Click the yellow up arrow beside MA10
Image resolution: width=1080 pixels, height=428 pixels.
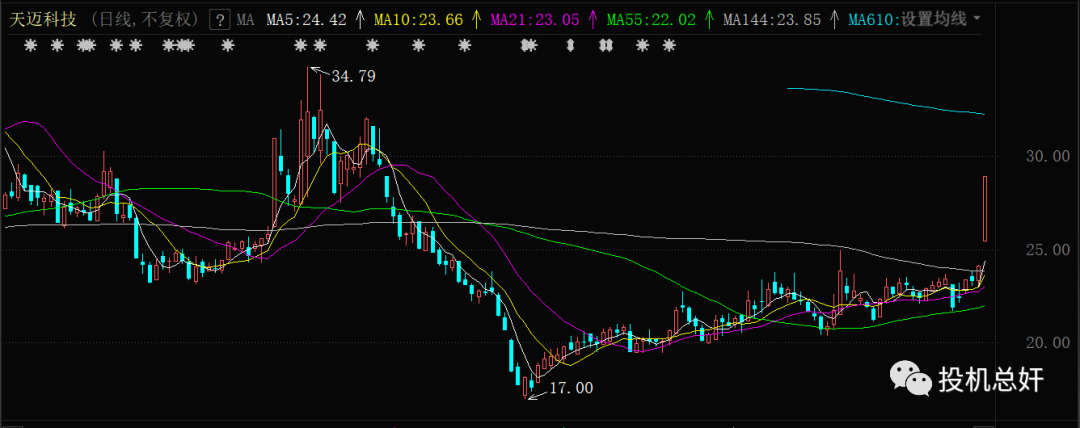pos(476,19)
